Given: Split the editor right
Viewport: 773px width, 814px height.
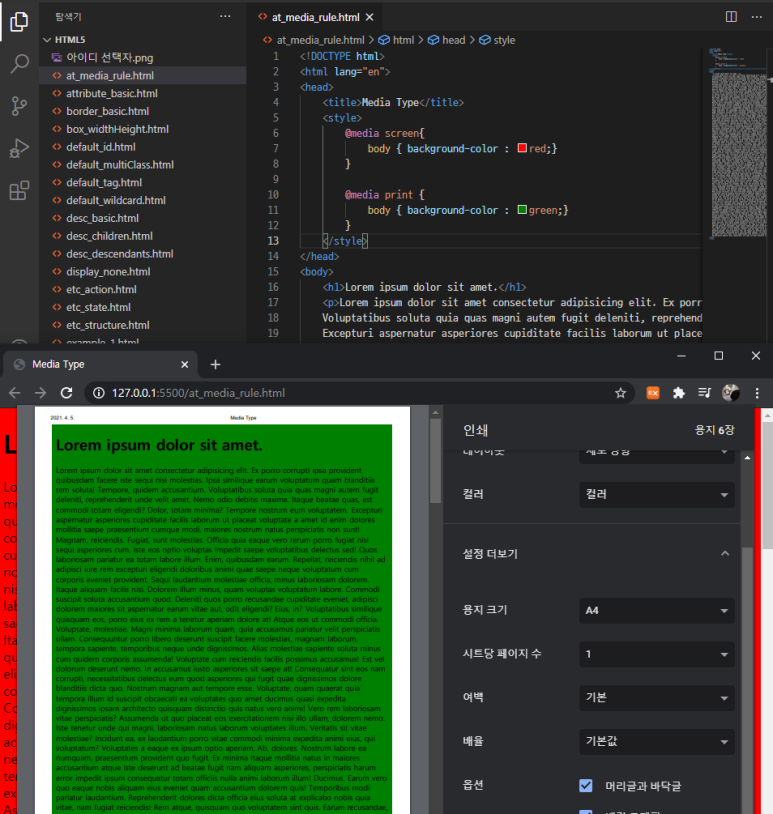Looking at the screenshot, I should click(731, 17).
